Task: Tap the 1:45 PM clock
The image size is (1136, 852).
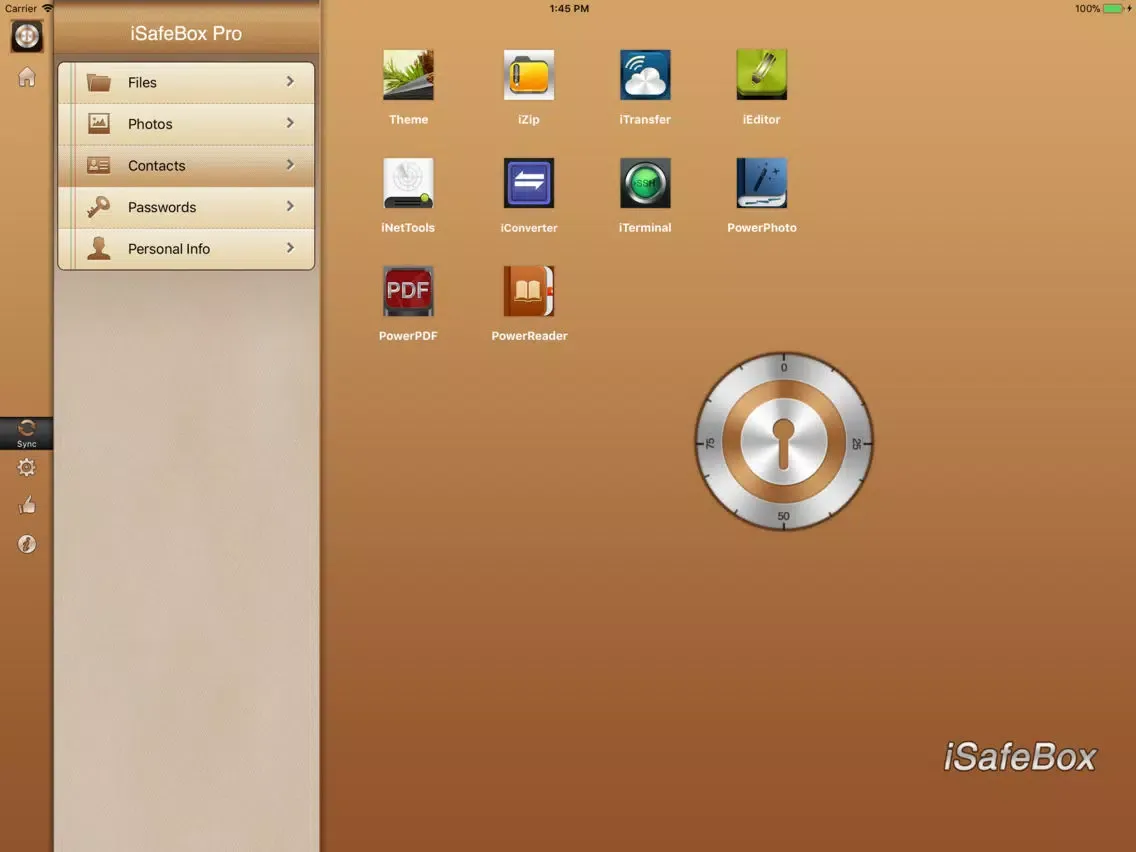Action: click(569, 9)
